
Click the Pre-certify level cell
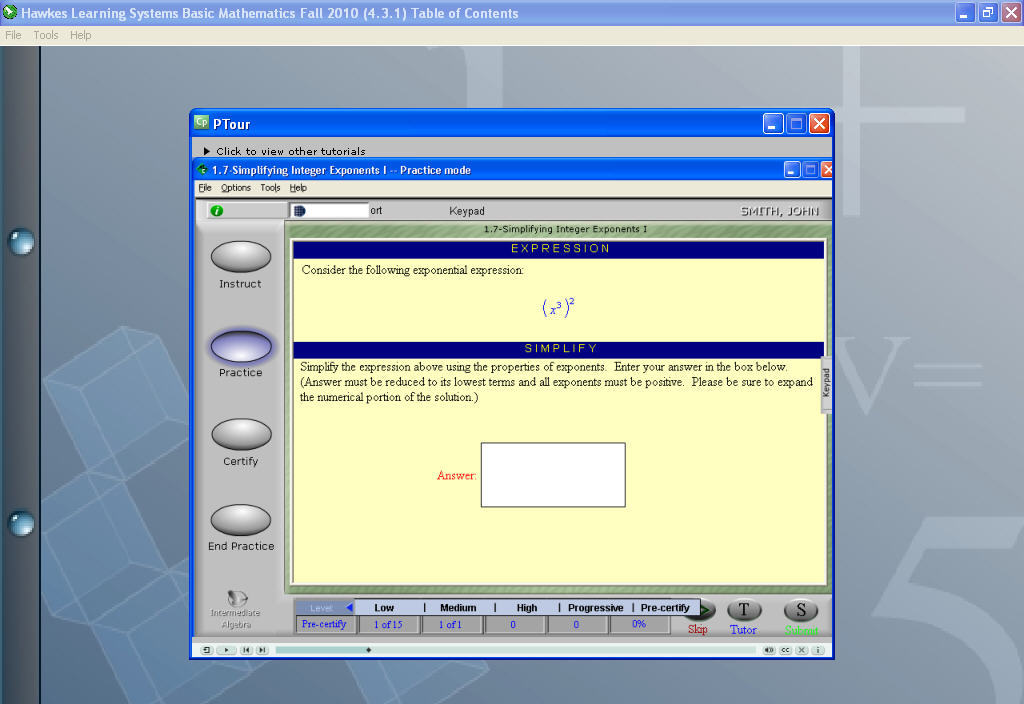(324, 624)
